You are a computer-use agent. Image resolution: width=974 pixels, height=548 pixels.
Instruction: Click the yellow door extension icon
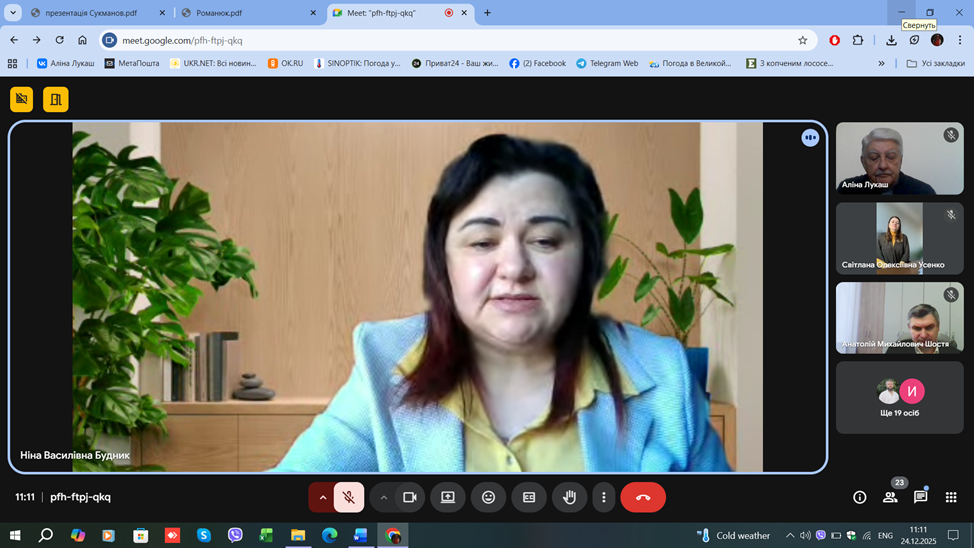56,99
